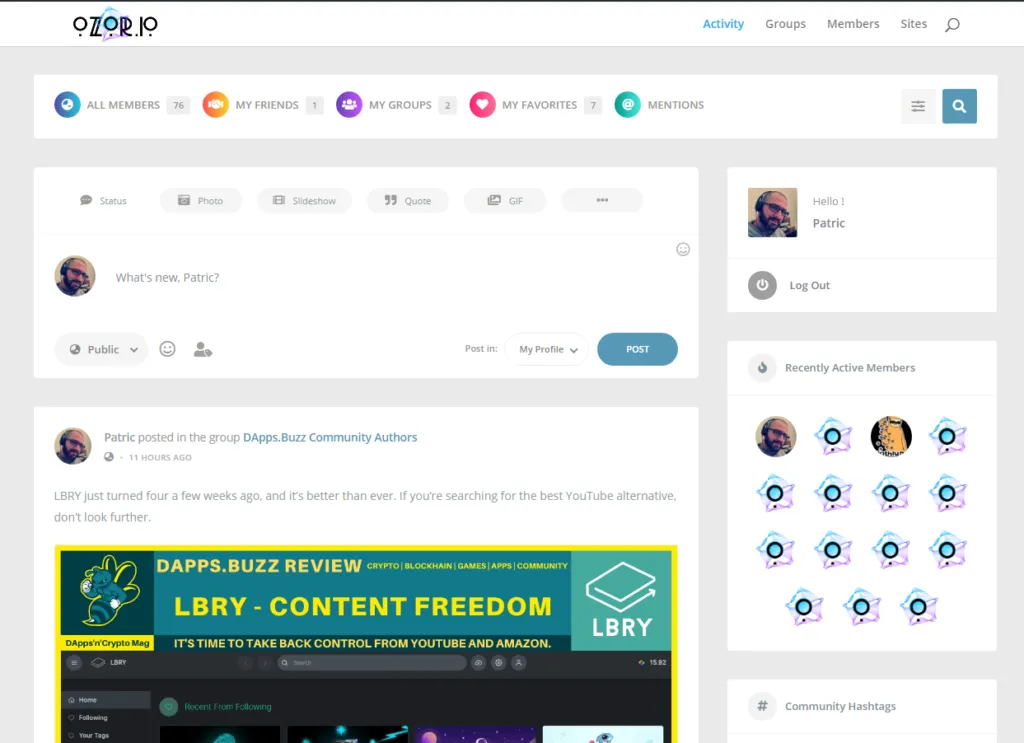The image size is (1024, 743).
Task: Expand the Public privacy dropdown
Action: point(101,349)
